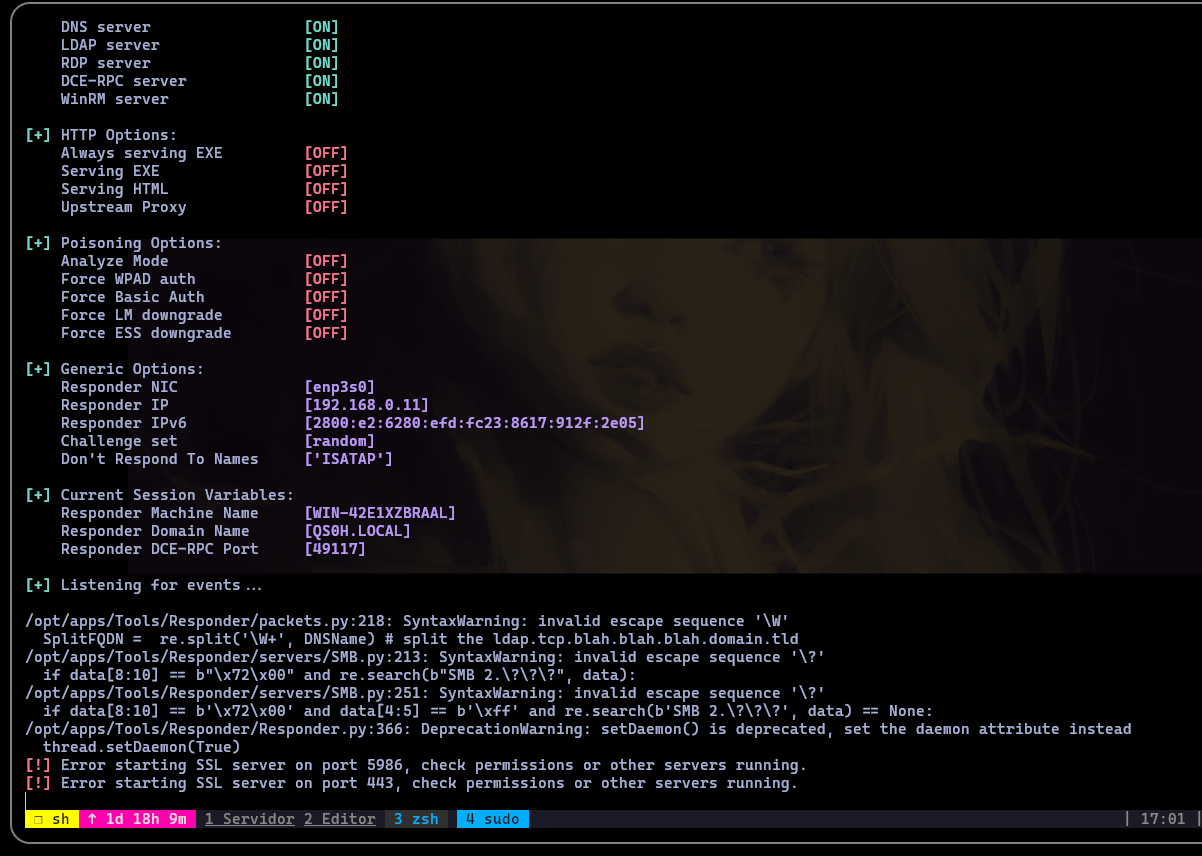The width and height of the screenshot is (1202, 856).
Task: Select DCE-RPC port value 49117
Action: point(335,549)
